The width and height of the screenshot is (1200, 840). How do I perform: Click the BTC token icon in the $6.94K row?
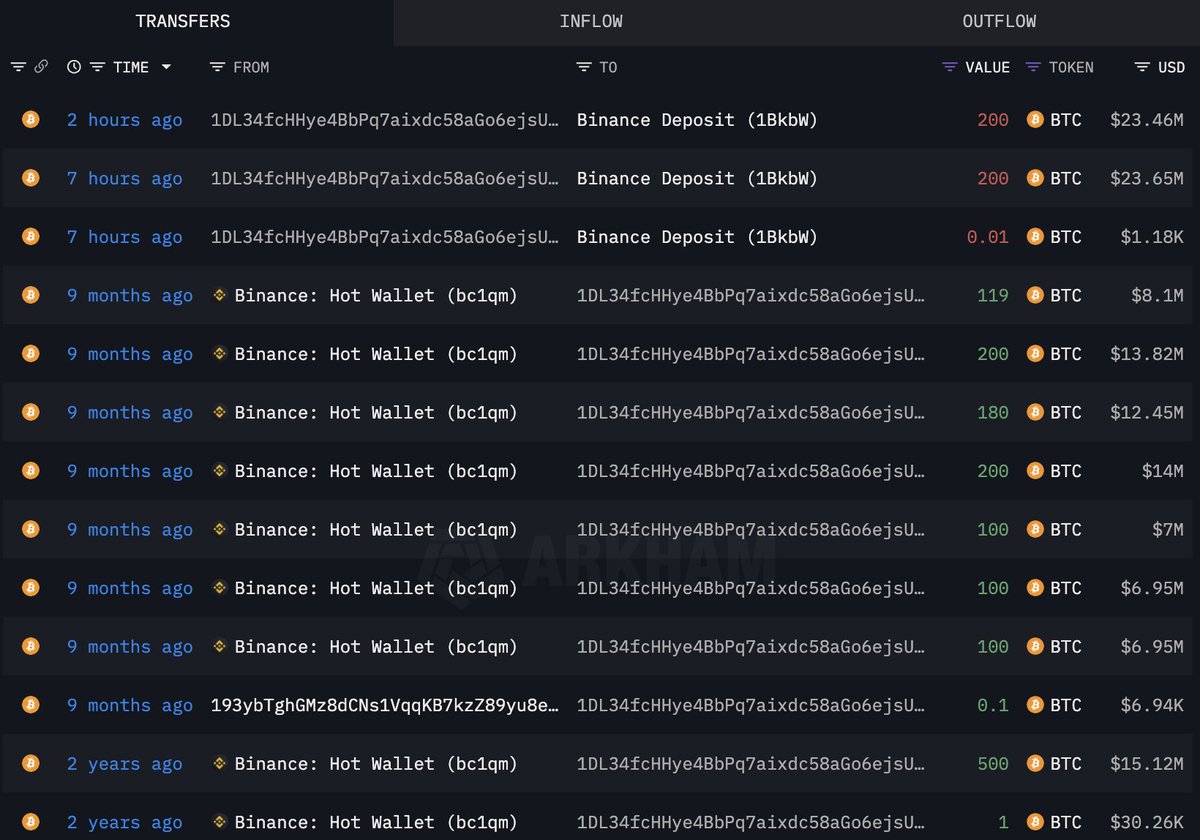[1035, 705]
